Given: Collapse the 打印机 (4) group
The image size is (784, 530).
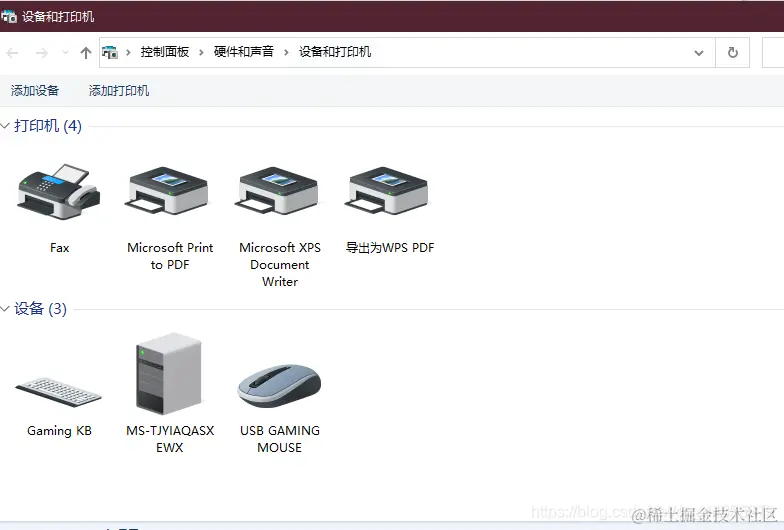Looking at the screenshot, I should [x=5, y=126].
